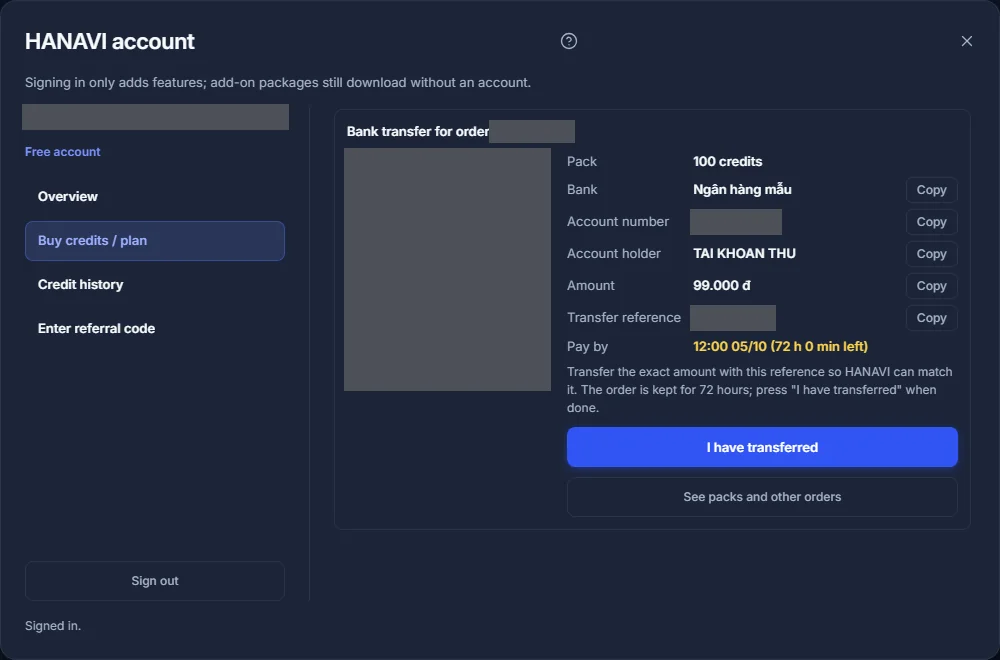Confirm with I have transferred button
This screenshot has width=1000, height=660.
pos(762,447)
